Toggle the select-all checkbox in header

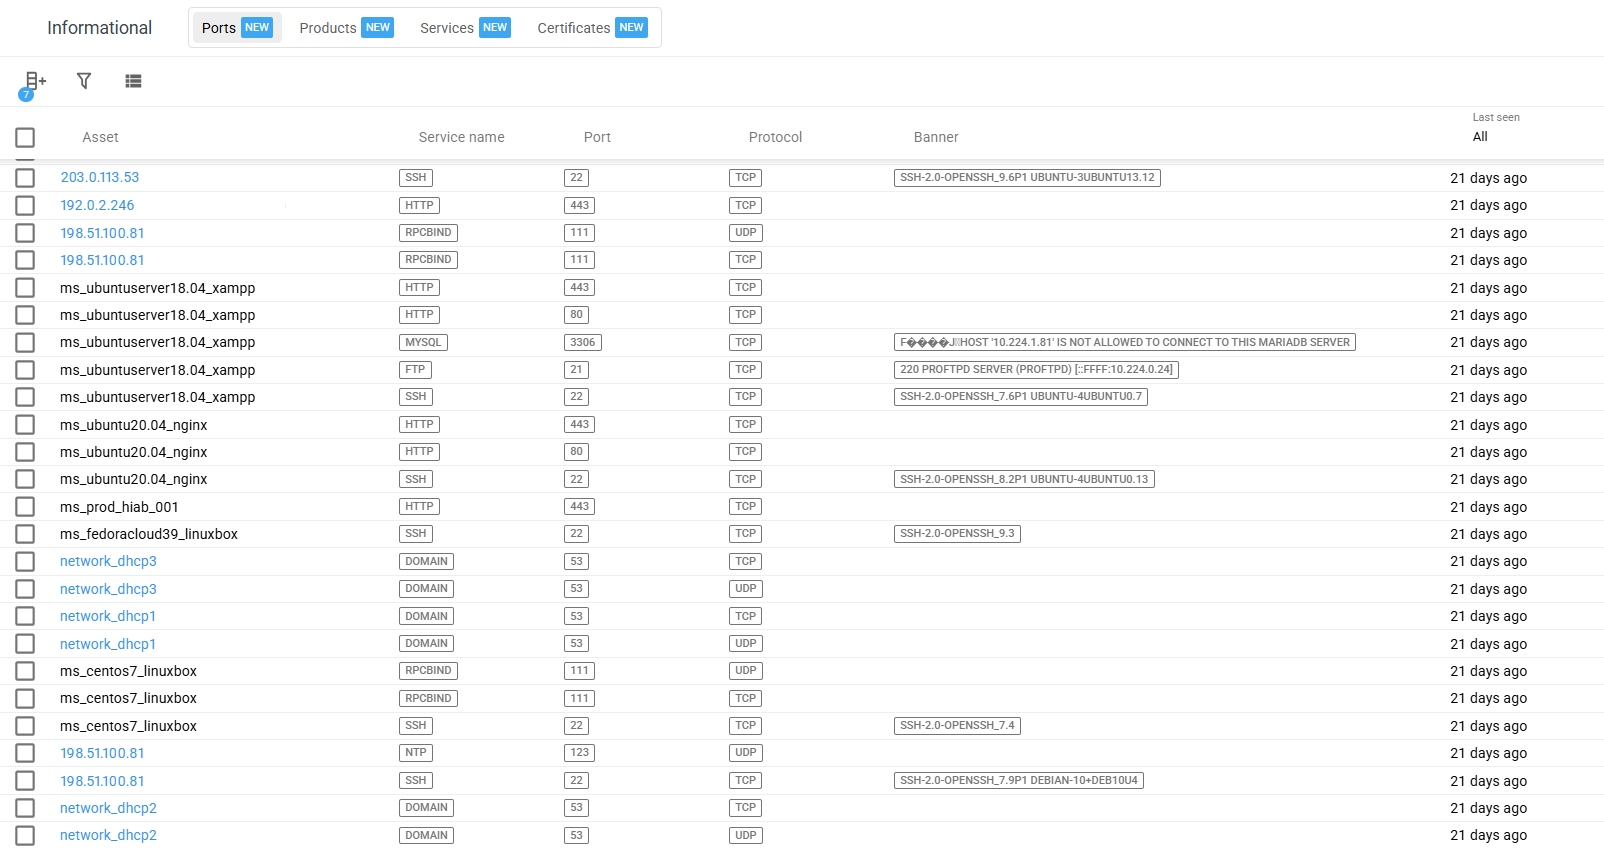[25, 137]
